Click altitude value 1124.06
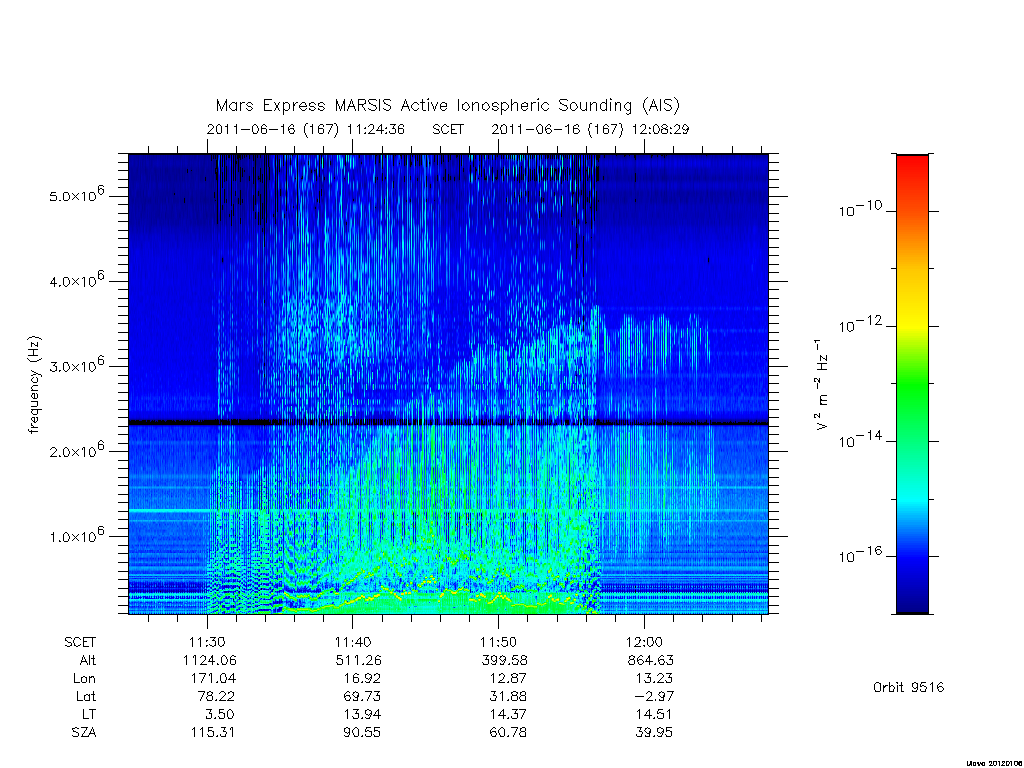Image resolution: width=1024 pixels, height=768 pixels. 210,660
